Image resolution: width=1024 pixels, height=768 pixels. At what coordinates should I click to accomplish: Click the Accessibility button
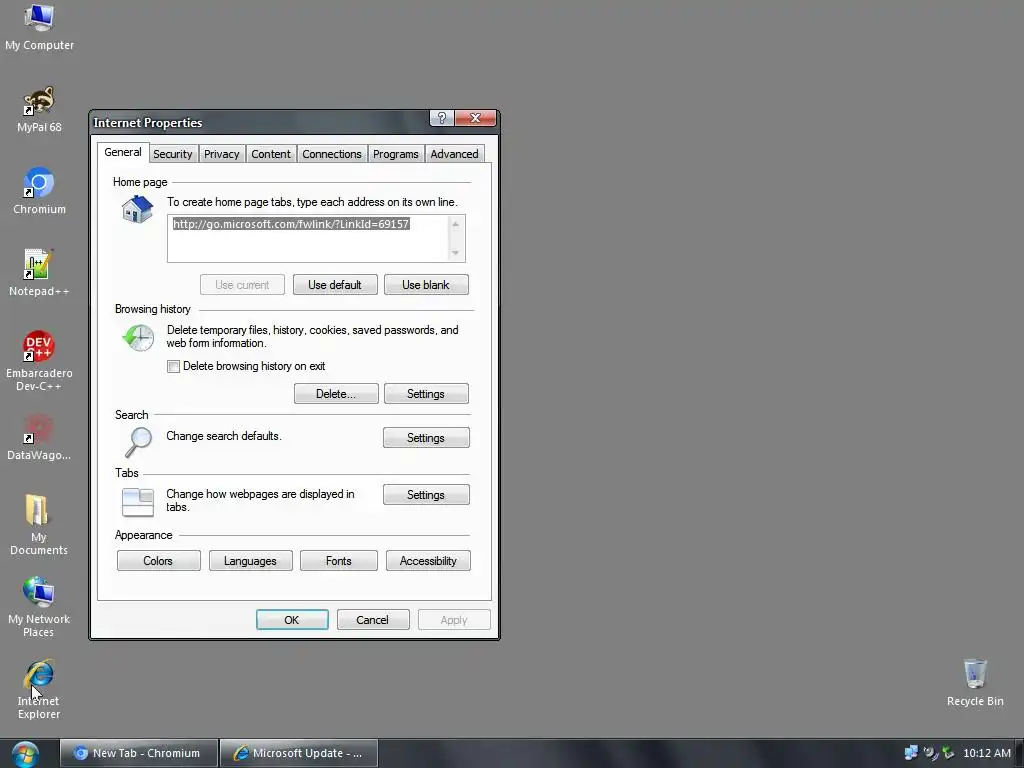(x=428, y=561)
